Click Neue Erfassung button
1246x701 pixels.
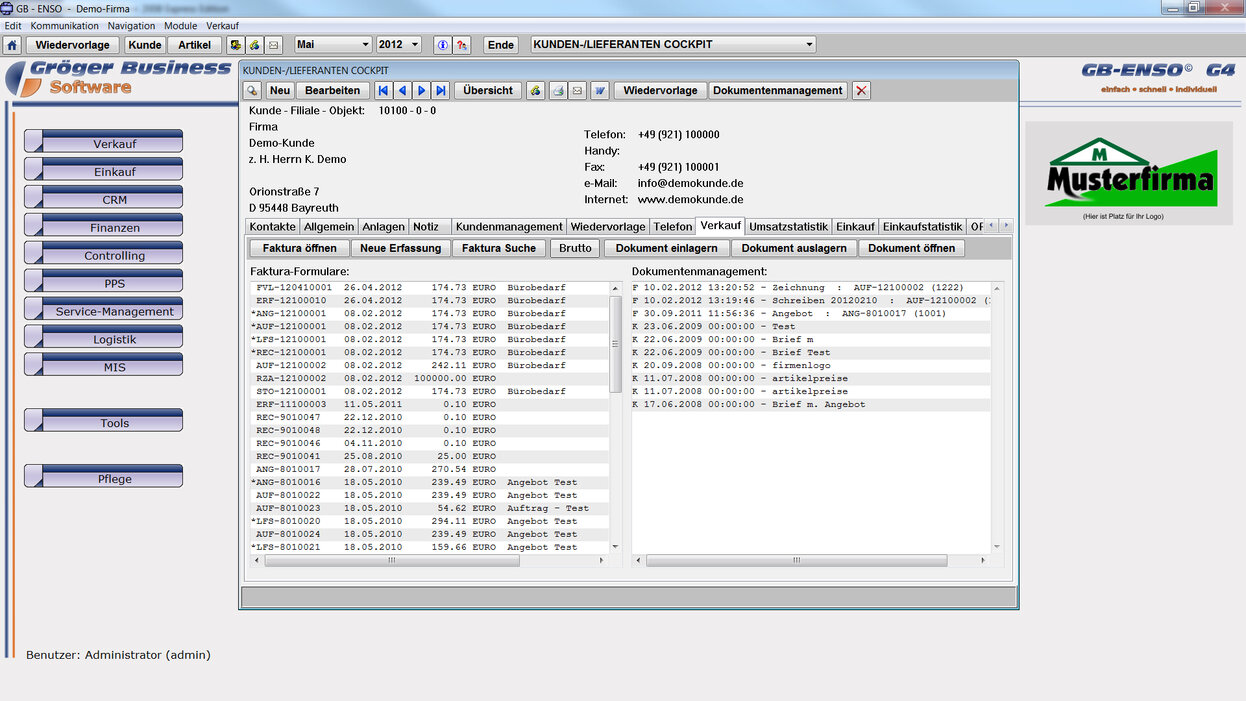400,248
